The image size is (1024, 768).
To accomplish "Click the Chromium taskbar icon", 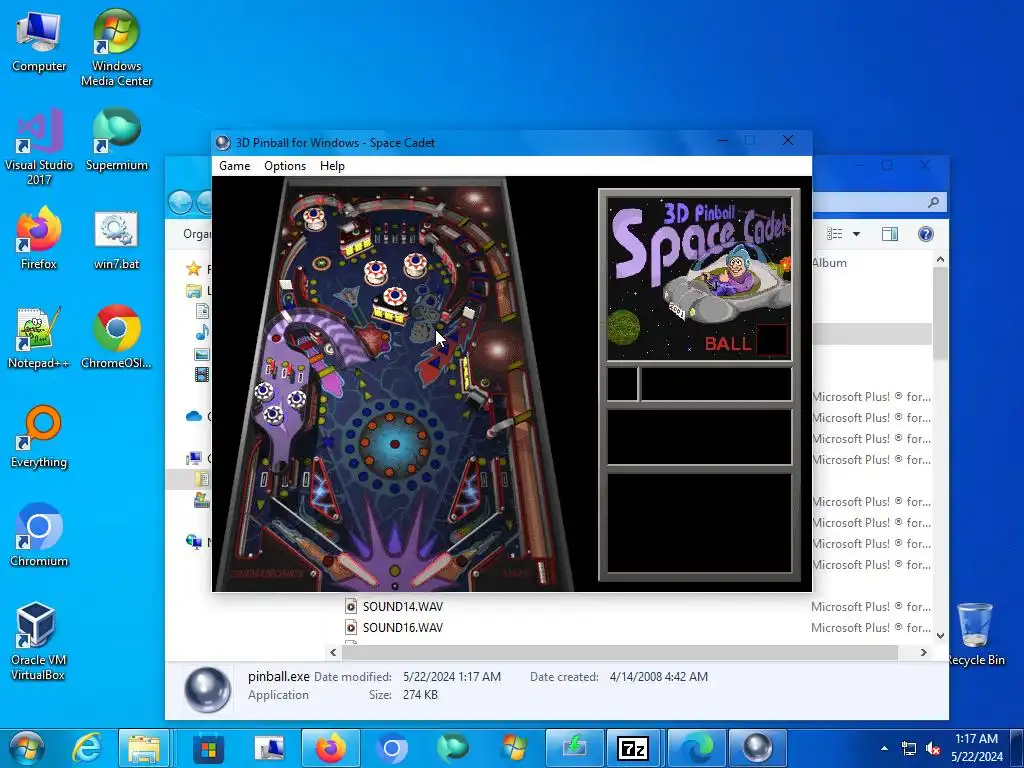I will tap(392, 748).
